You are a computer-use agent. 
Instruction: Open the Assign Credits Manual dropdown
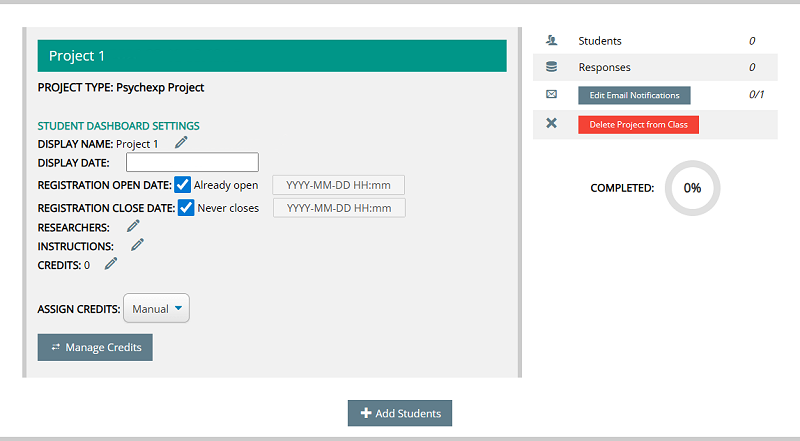pos(156,309)
